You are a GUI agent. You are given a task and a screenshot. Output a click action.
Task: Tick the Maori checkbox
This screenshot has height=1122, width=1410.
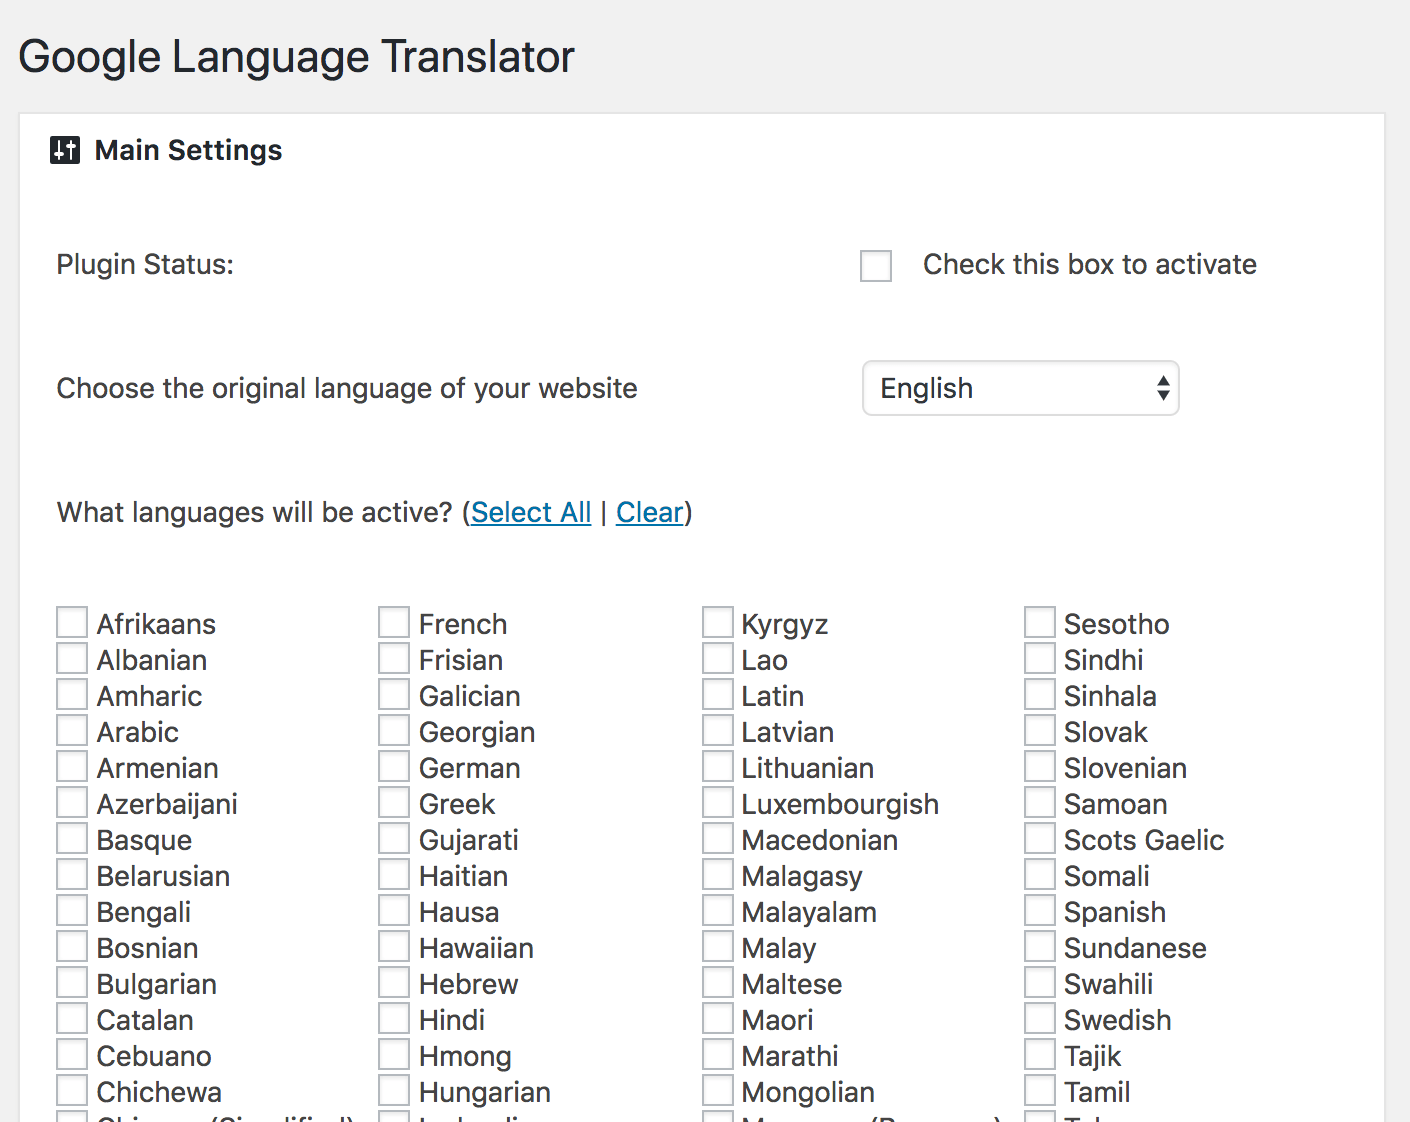click(x=718, y=1018)
